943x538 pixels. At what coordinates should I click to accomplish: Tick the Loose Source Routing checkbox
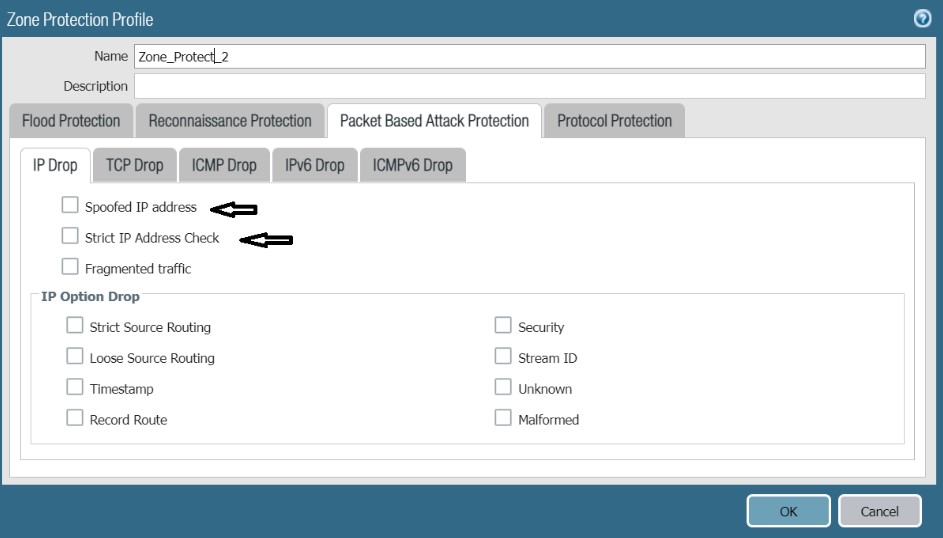(x=75, y=356)
